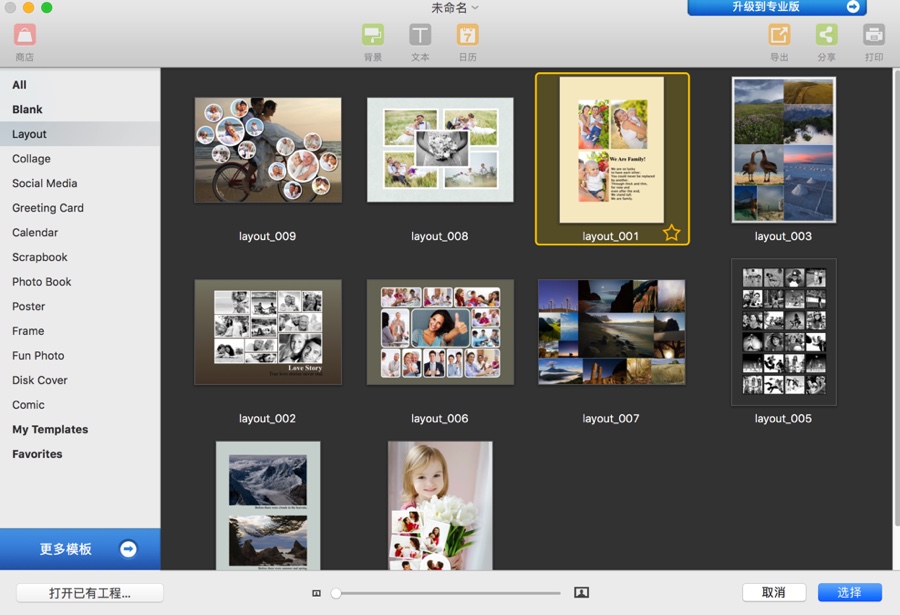Select the mountain landscape template thumbnail
Image resolution: width=900 pixels, height=615 pixels.
(x=268, y=505)
